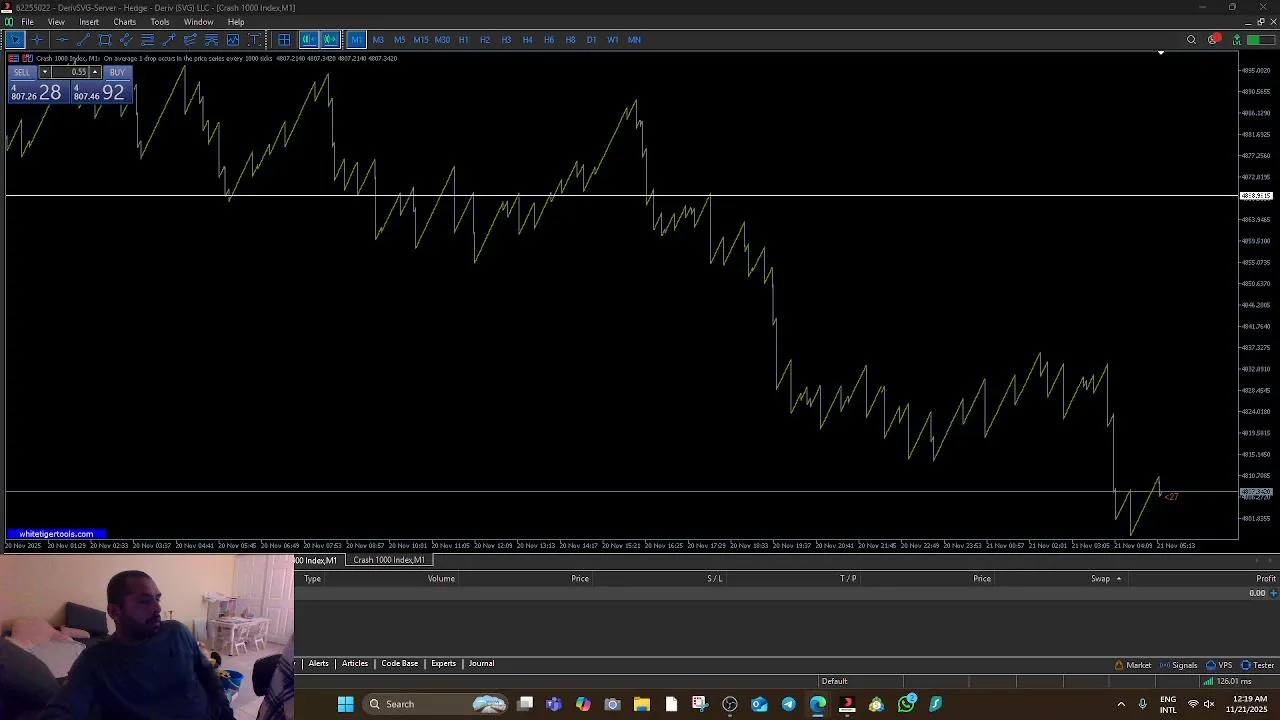Switch to the H1 timeframe
The width and height of the screenshot is (1280, 720).
pyautogui.click(x=463, y=40)
